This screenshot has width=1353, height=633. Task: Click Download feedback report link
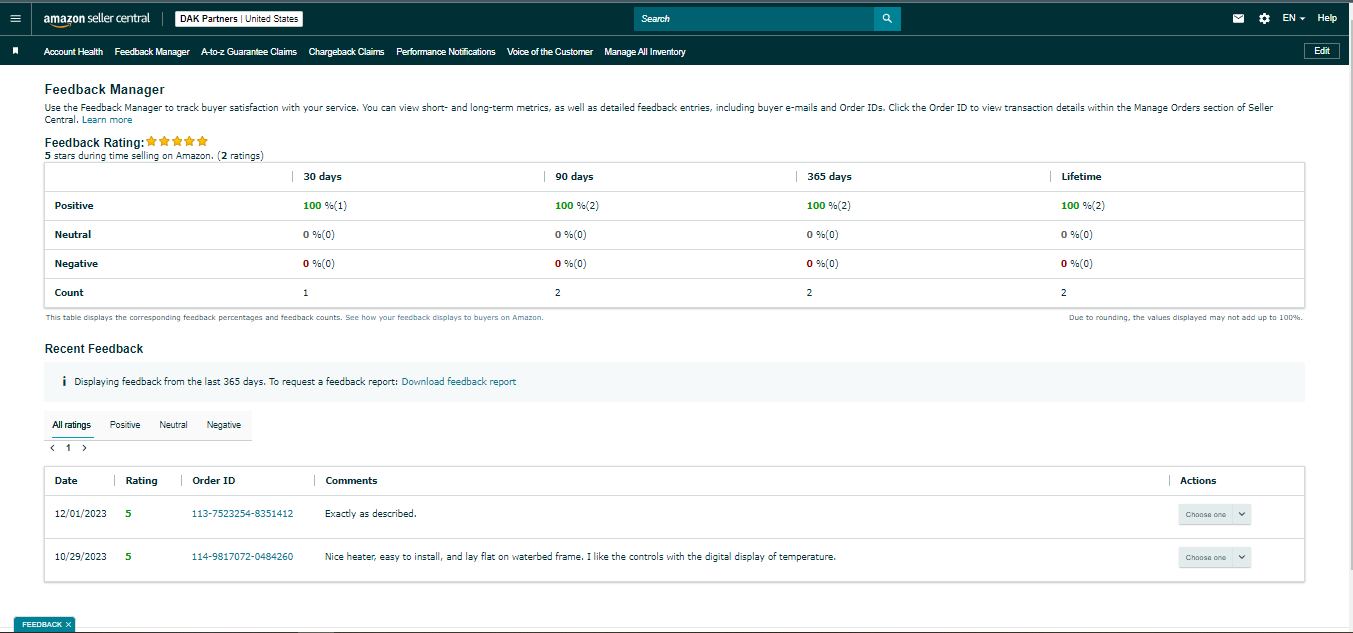pos(459,382)
